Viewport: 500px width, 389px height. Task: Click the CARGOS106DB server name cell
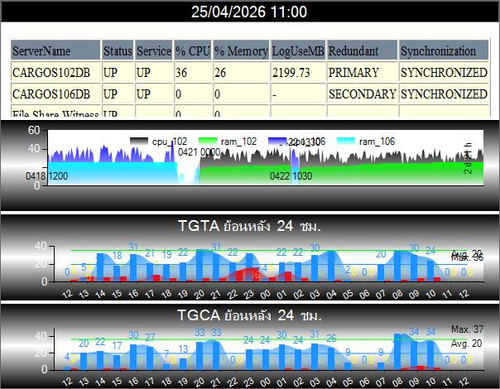55,94
